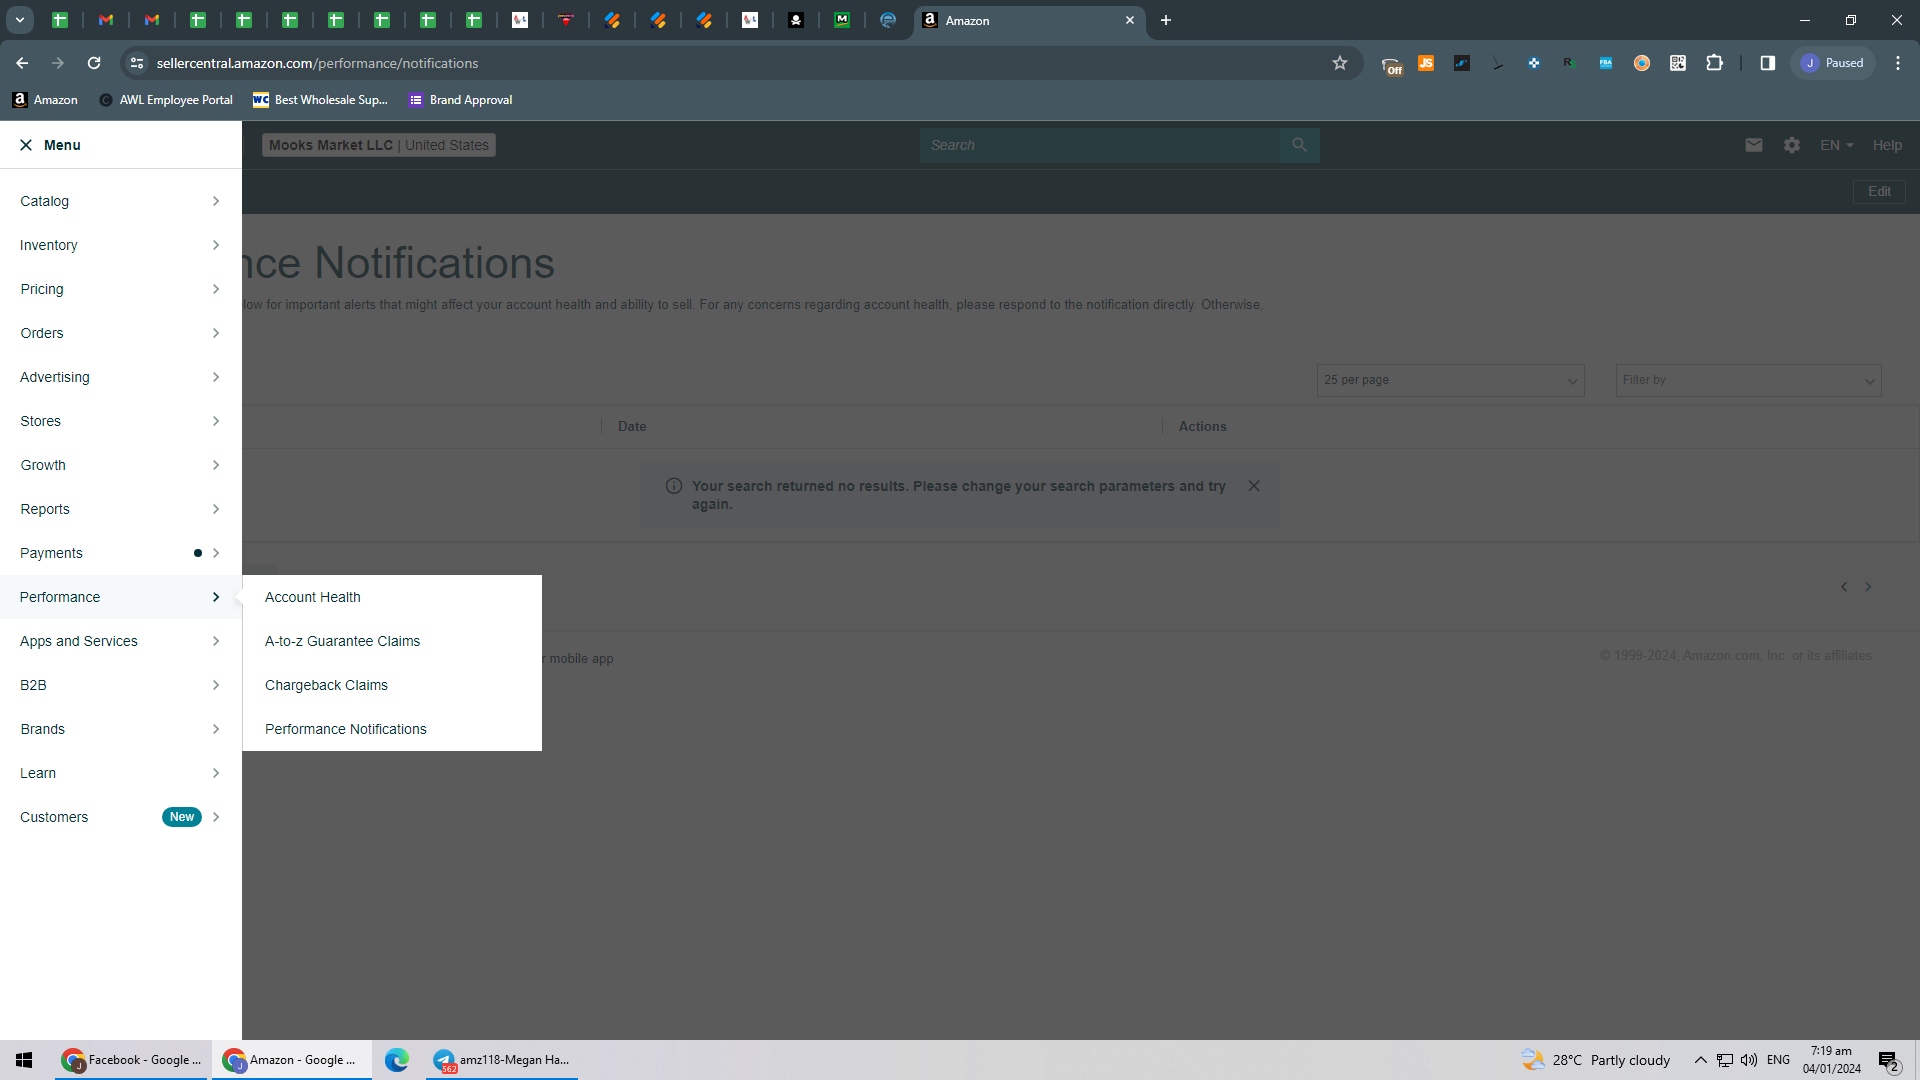Expand the Orders menu section
The image size is (1920, 1080).
[x=121, y=333]
